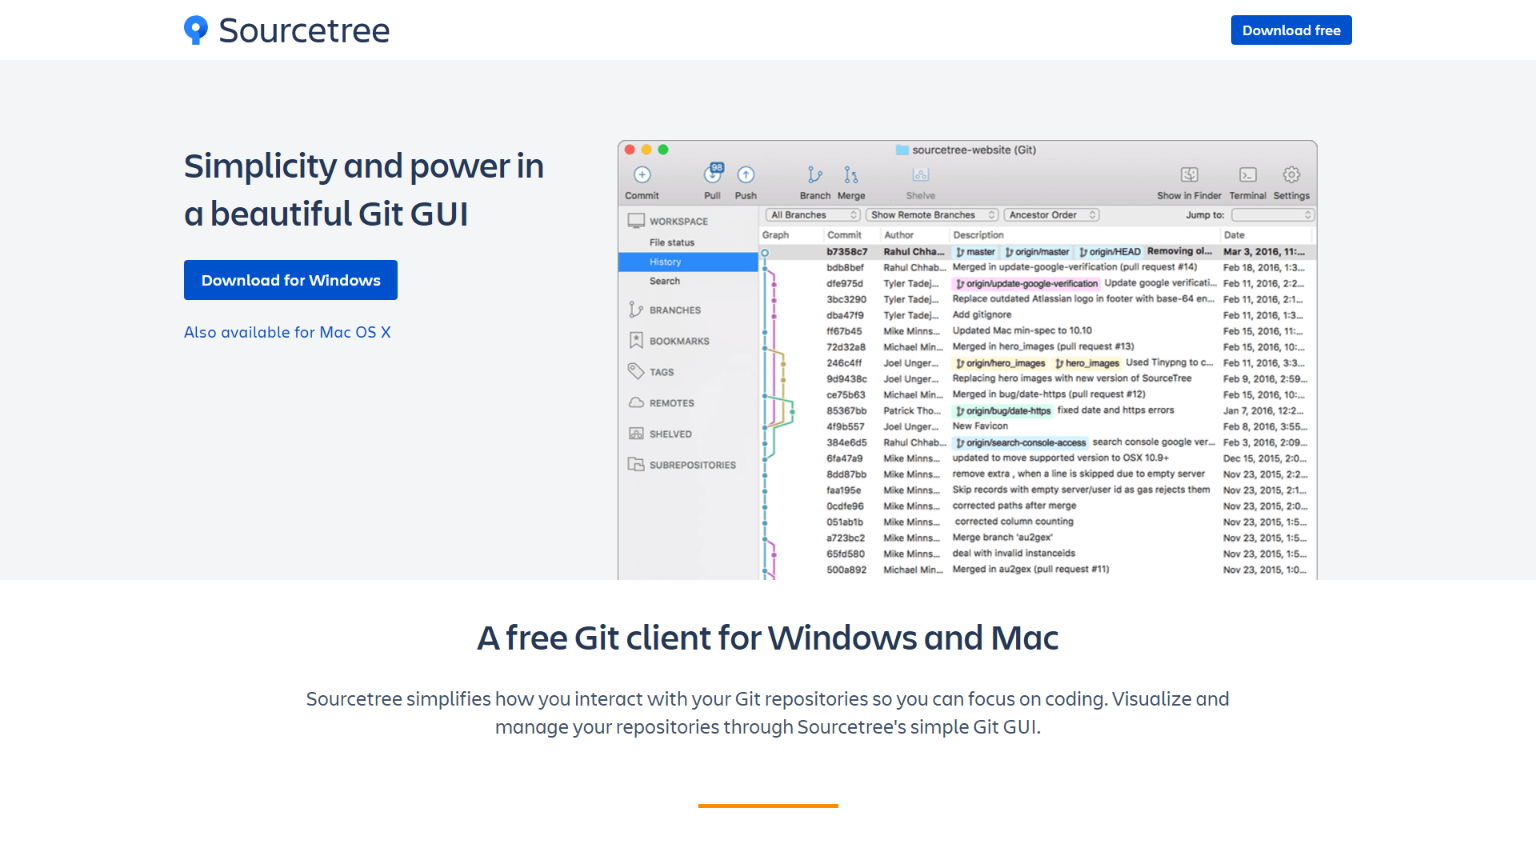Click the Show in Finder icon

click(x=1189, y=176)
